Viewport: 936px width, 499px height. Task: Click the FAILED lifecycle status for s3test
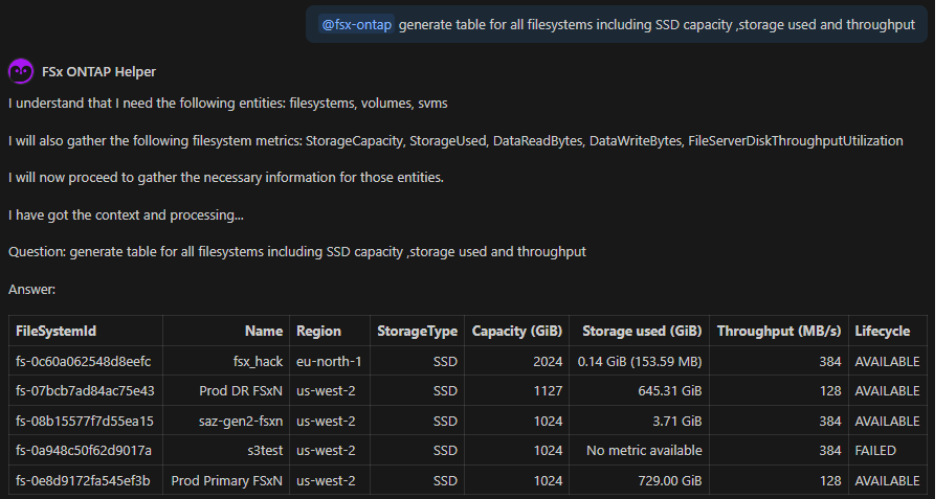[x=875, y=451]
